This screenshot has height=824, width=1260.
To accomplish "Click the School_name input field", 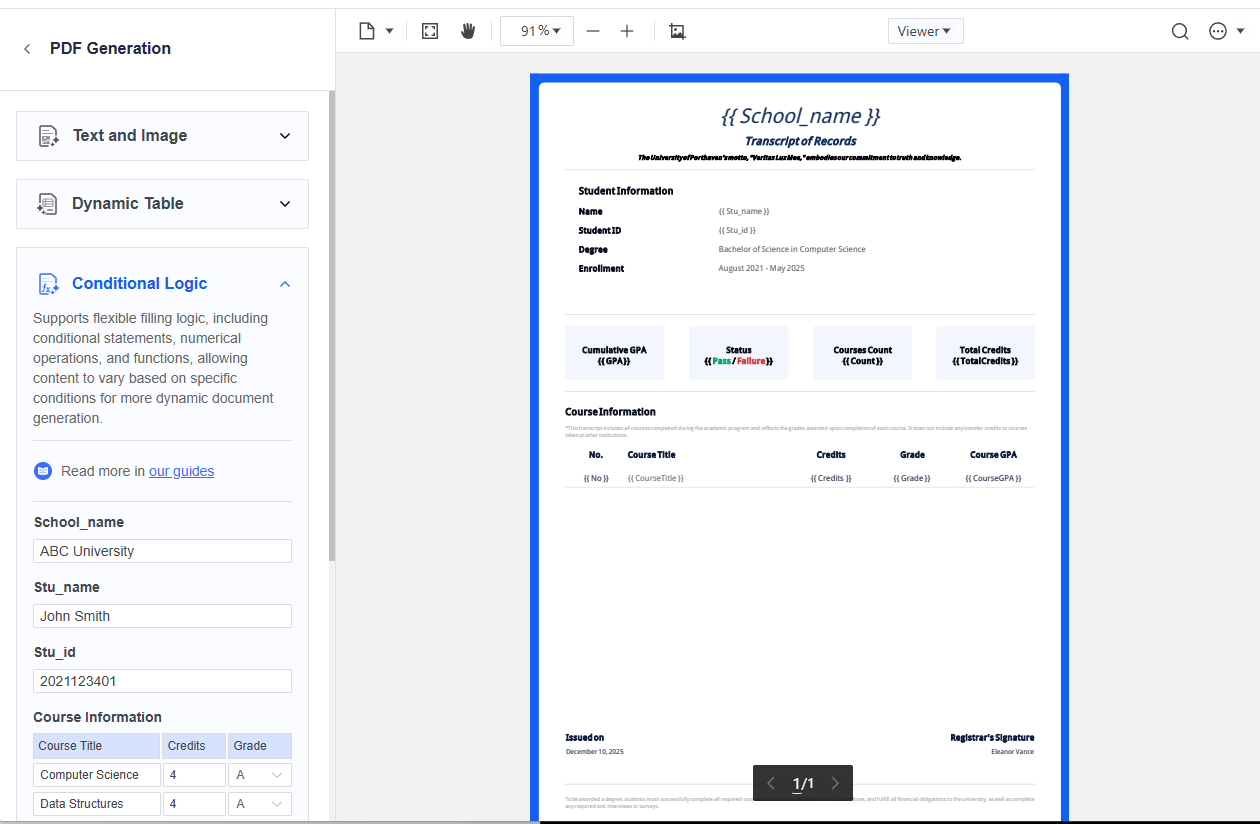I will click(x=162, y=551).
